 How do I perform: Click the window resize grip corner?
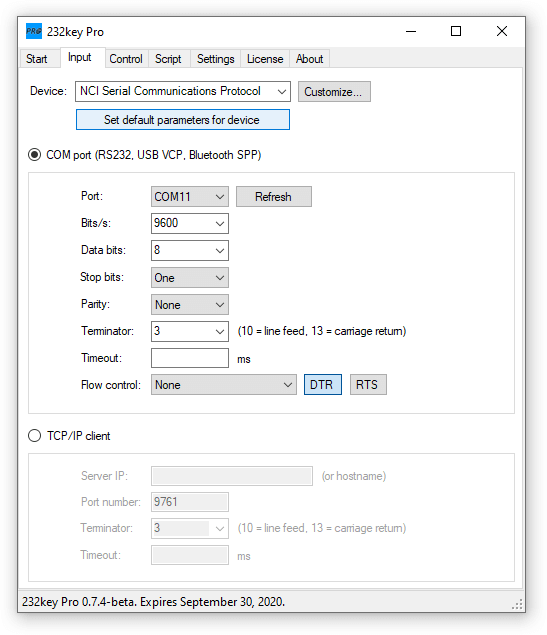pyautogui.click(x=517, y=604)
